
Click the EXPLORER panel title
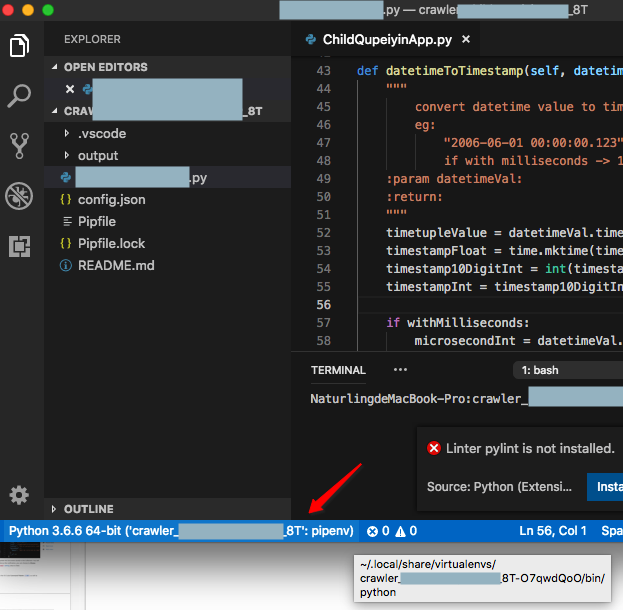coord(92,39)
